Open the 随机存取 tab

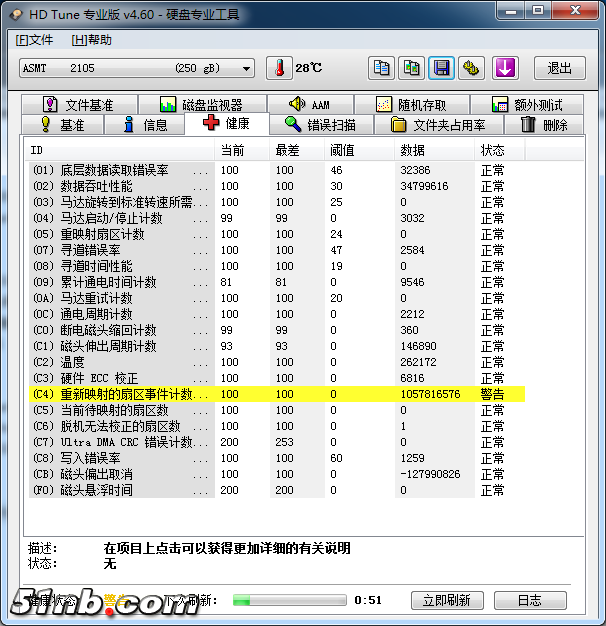[411, 105]
